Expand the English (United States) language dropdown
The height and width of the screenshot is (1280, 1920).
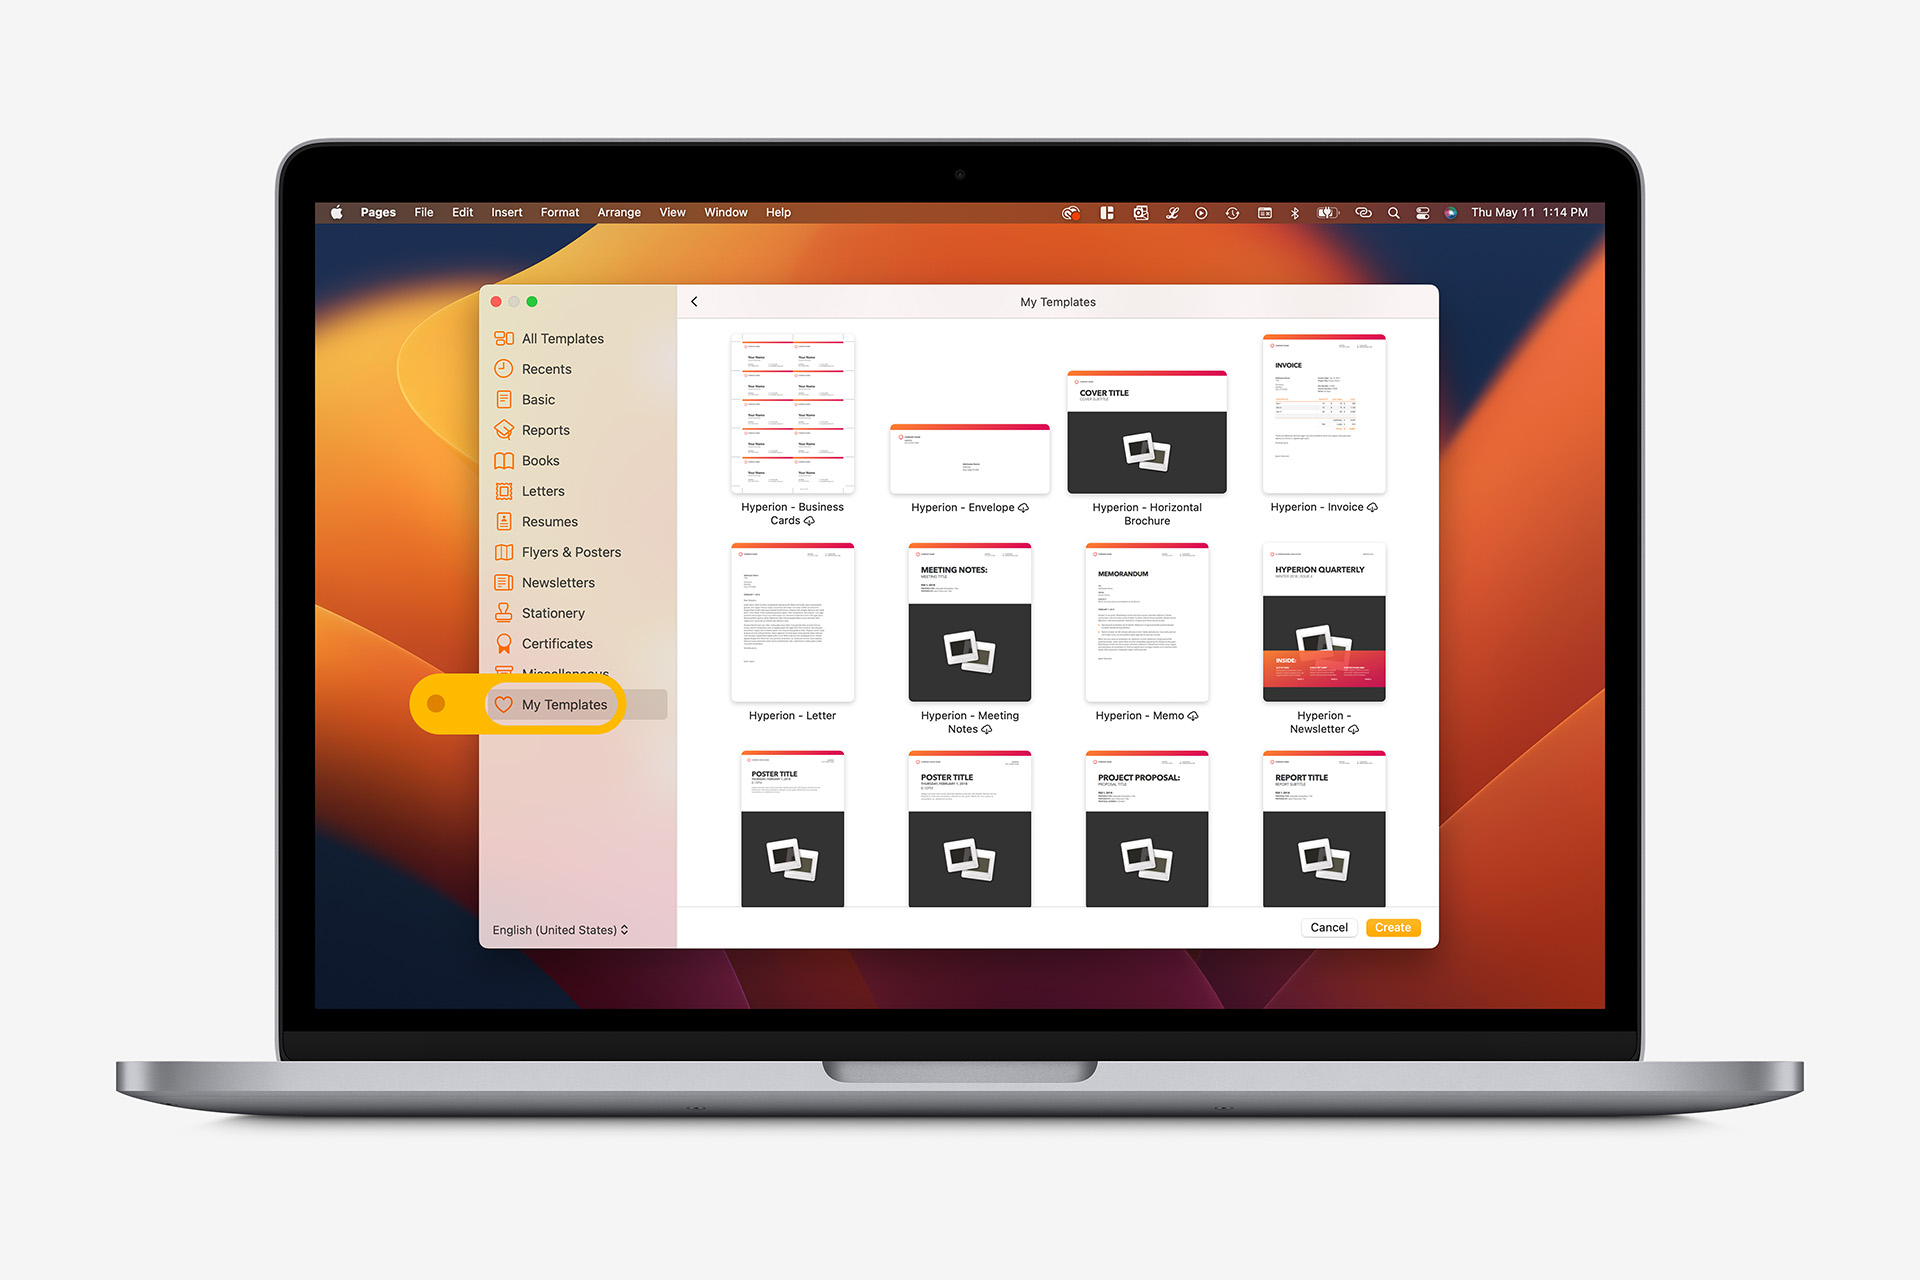[x=563, y=929]
